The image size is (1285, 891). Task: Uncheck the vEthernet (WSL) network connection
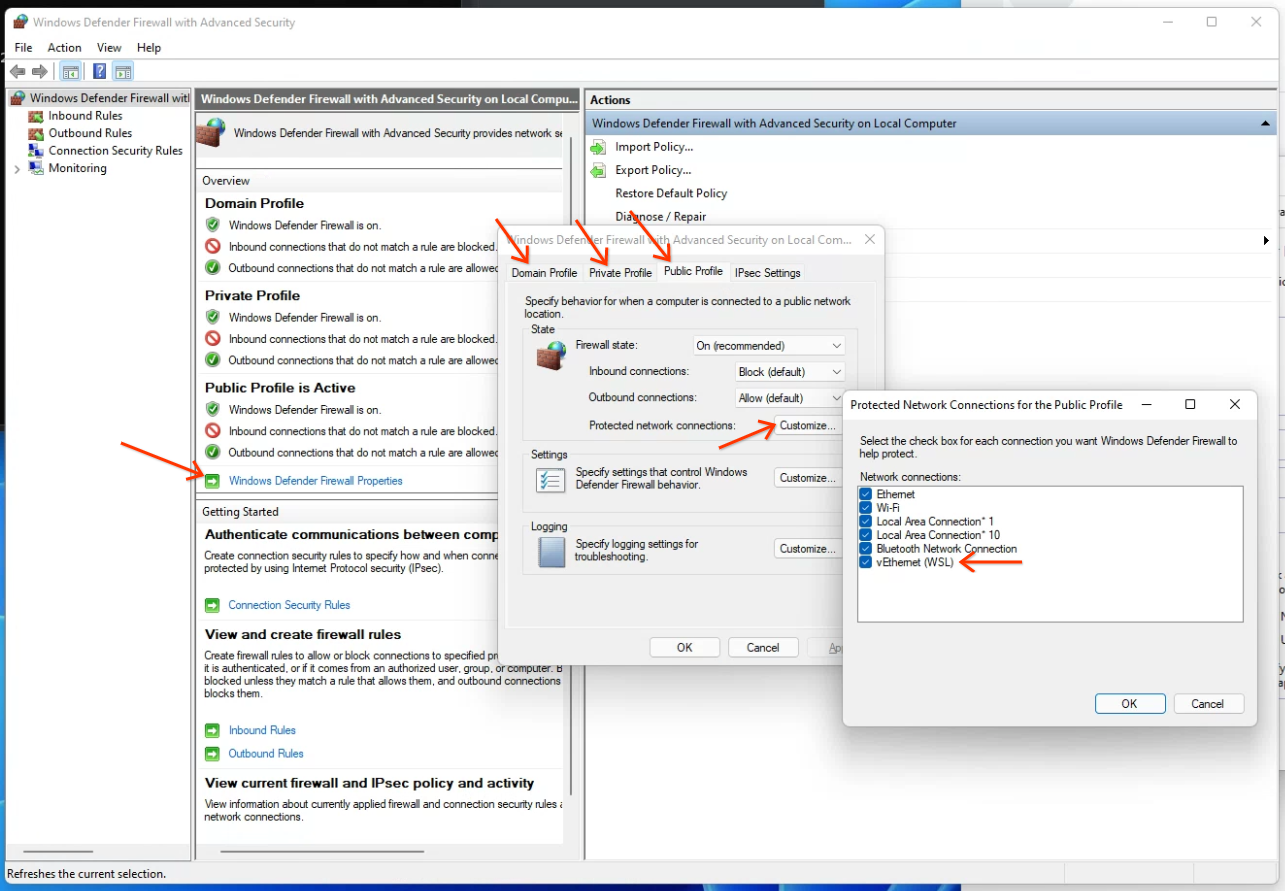click(864, 562)
